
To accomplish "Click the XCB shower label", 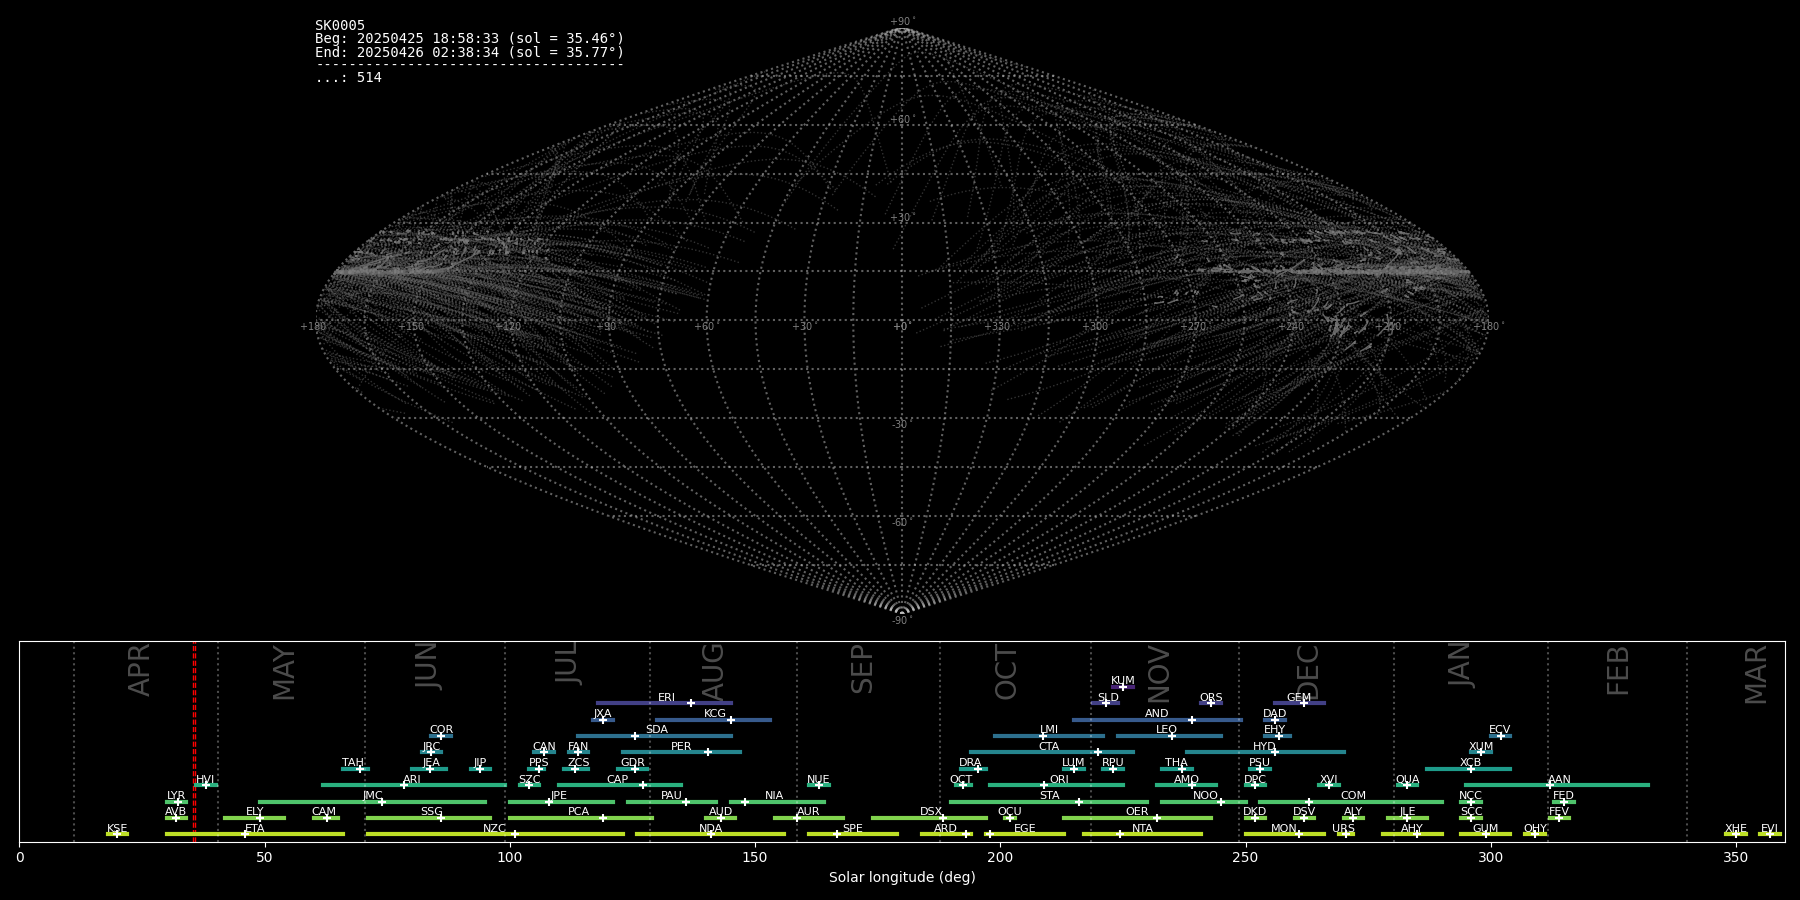I will [1470, 763].
